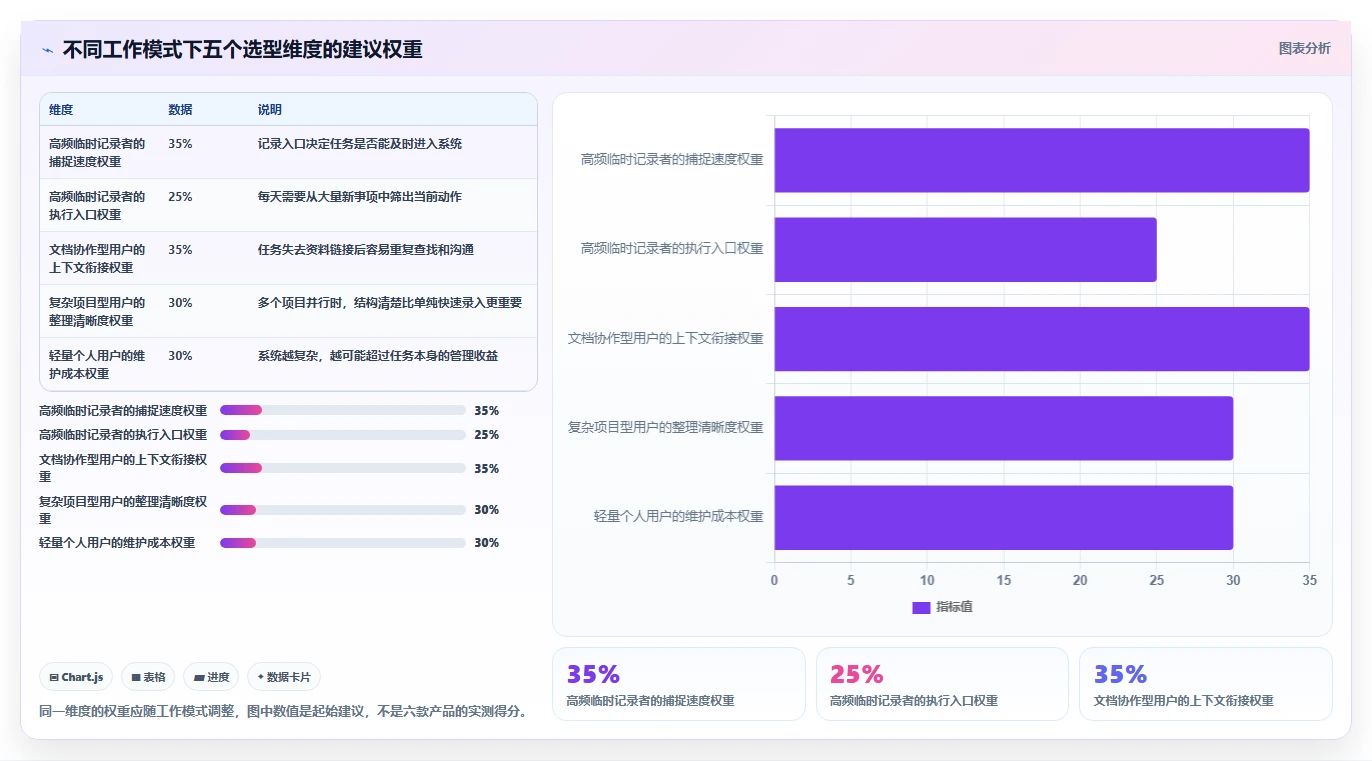Click description 记录入口决定任务是否能及时进入系统
1372x761 pixels.
[x=360, y=144]
